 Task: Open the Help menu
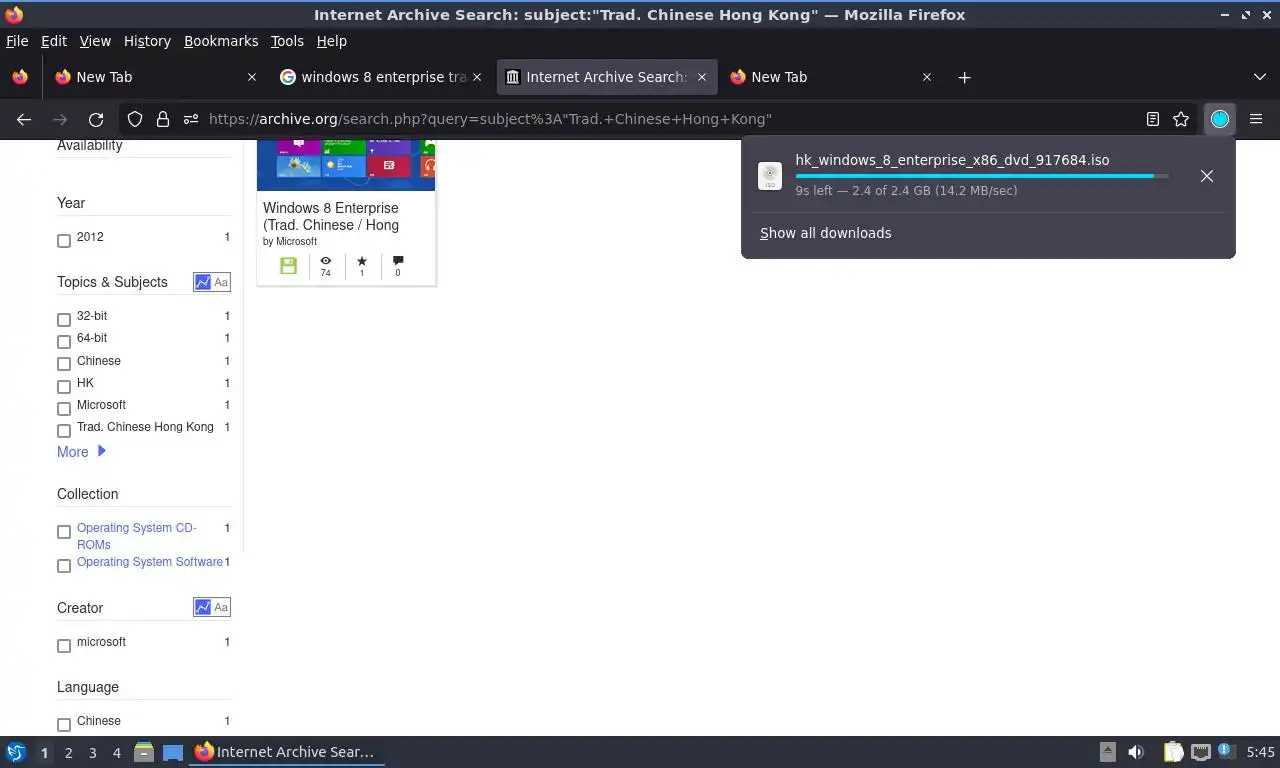pos(332,41)
